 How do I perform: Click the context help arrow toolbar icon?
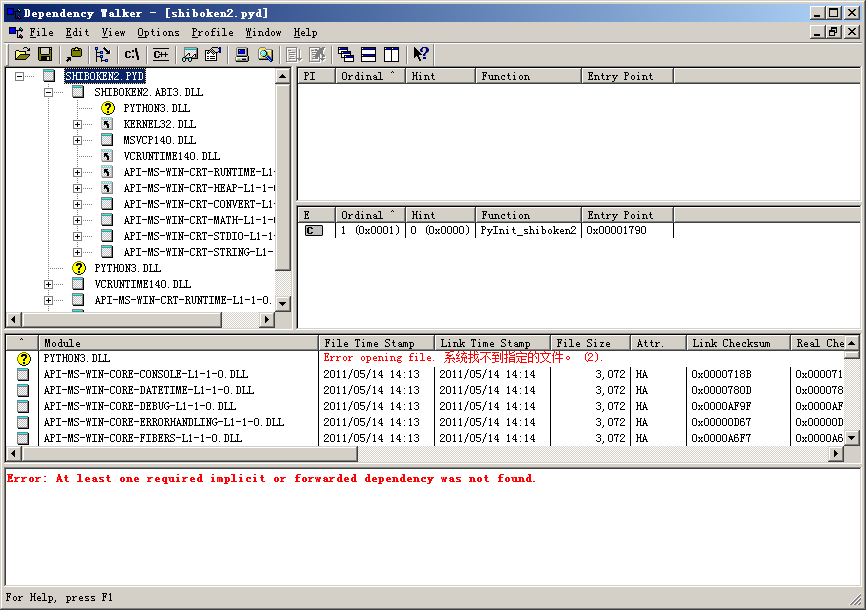419,54
